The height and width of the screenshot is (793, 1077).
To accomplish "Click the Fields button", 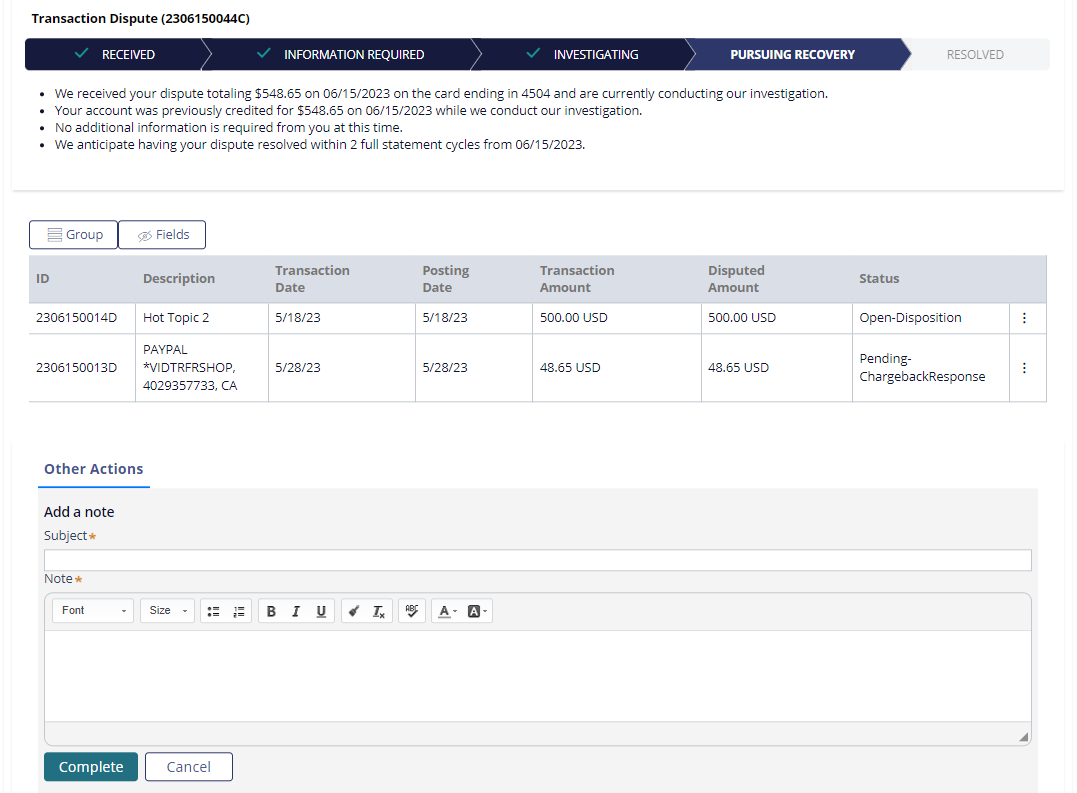I will pos(162,235).
